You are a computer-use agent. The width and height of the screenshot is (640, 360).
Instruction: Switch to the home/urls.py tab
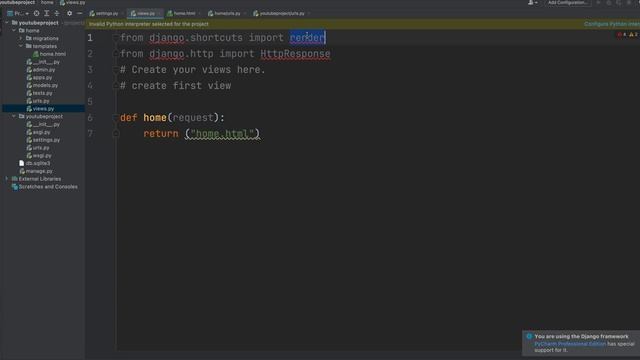tap(227, 13)
